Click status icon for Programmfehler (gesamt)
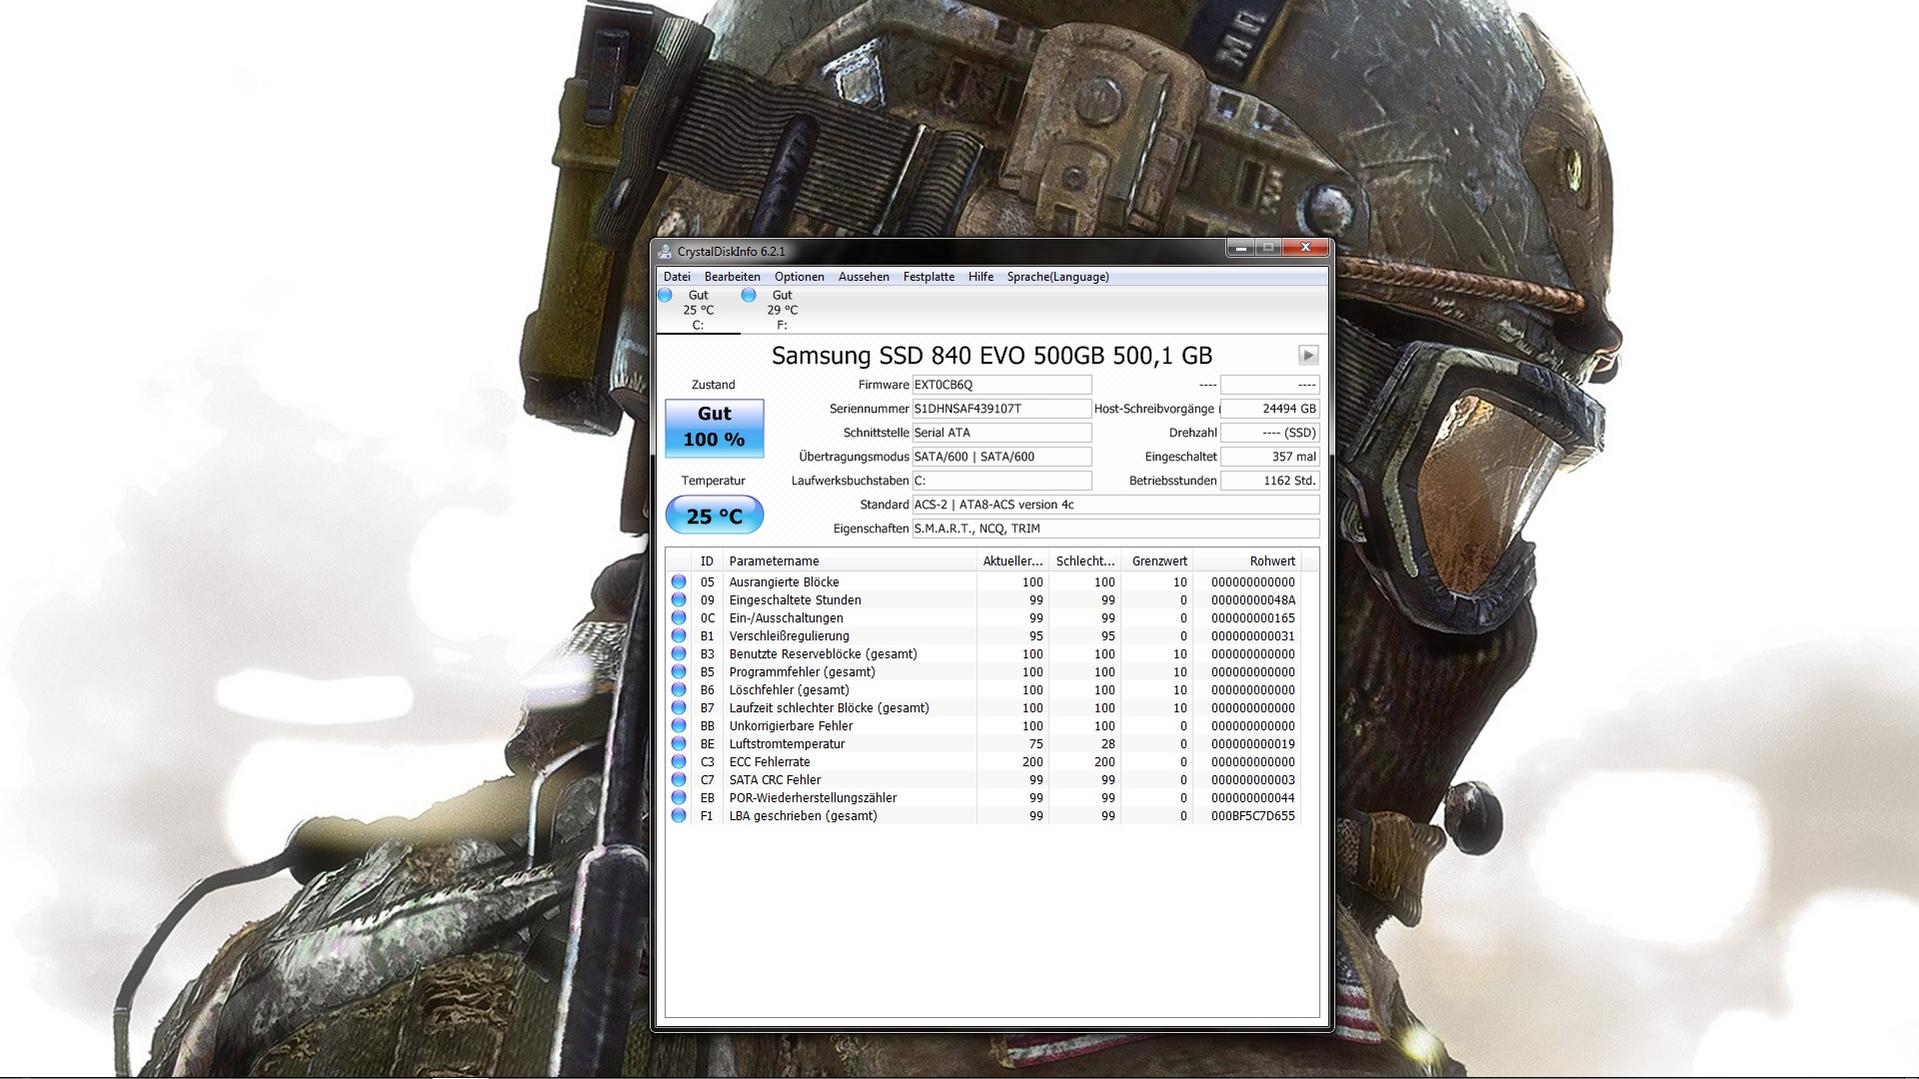 pos(679,672)
